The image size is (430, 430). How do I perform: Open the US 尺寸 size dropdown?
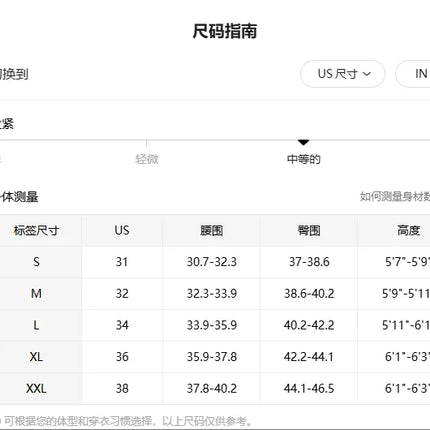(x=343, y=74)
